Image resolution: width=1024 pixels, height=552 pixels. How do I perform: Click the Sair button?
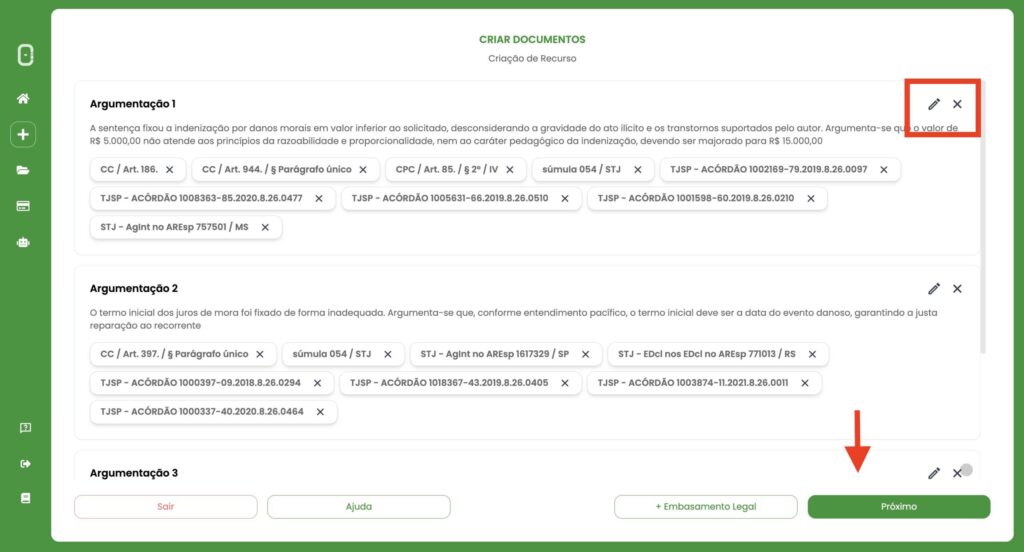point(165,507)
